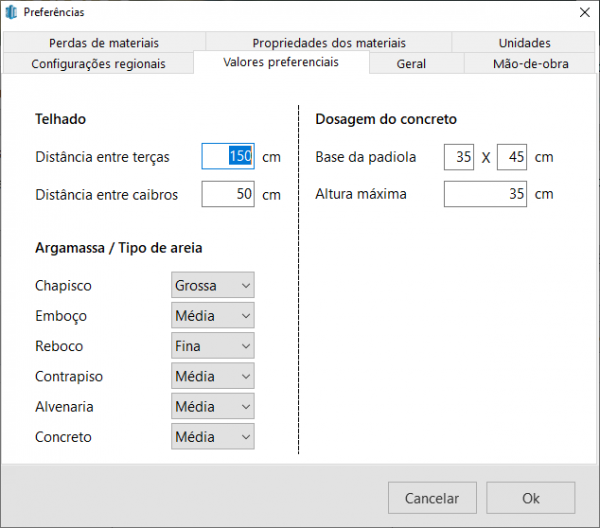Click the Preferências app icon in title bar
Screen dimensions: 600x528
pos(13,12)
